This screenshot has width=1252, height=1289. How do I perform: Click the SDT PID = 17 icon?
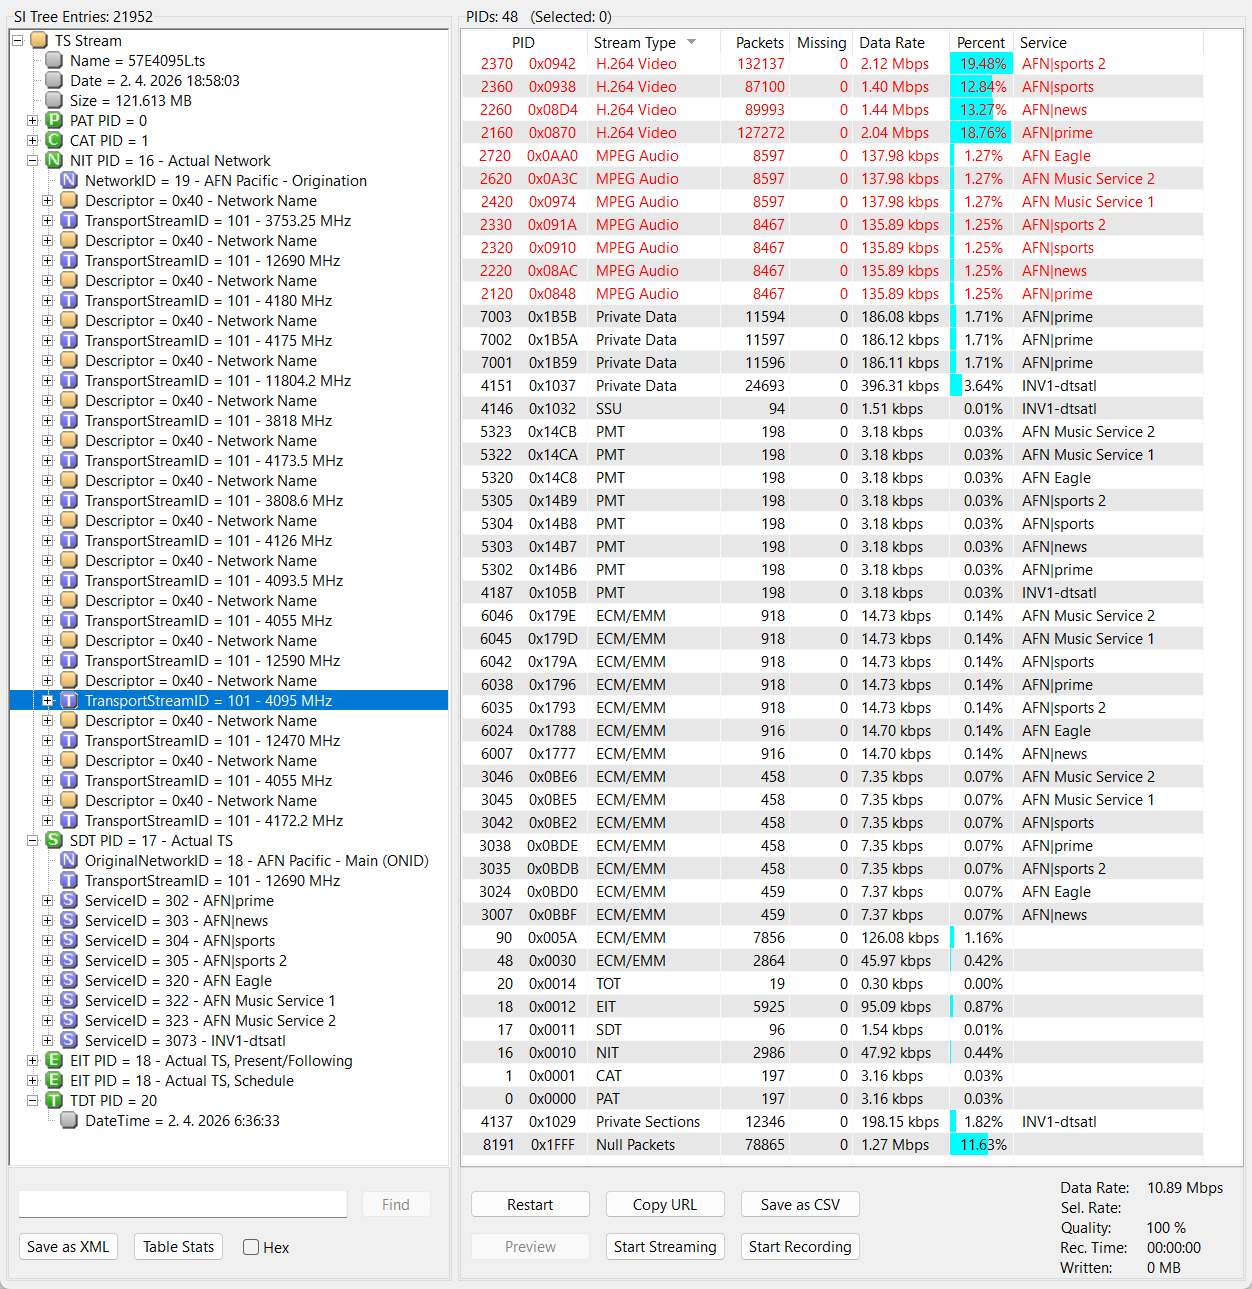[x=54, y=841]
